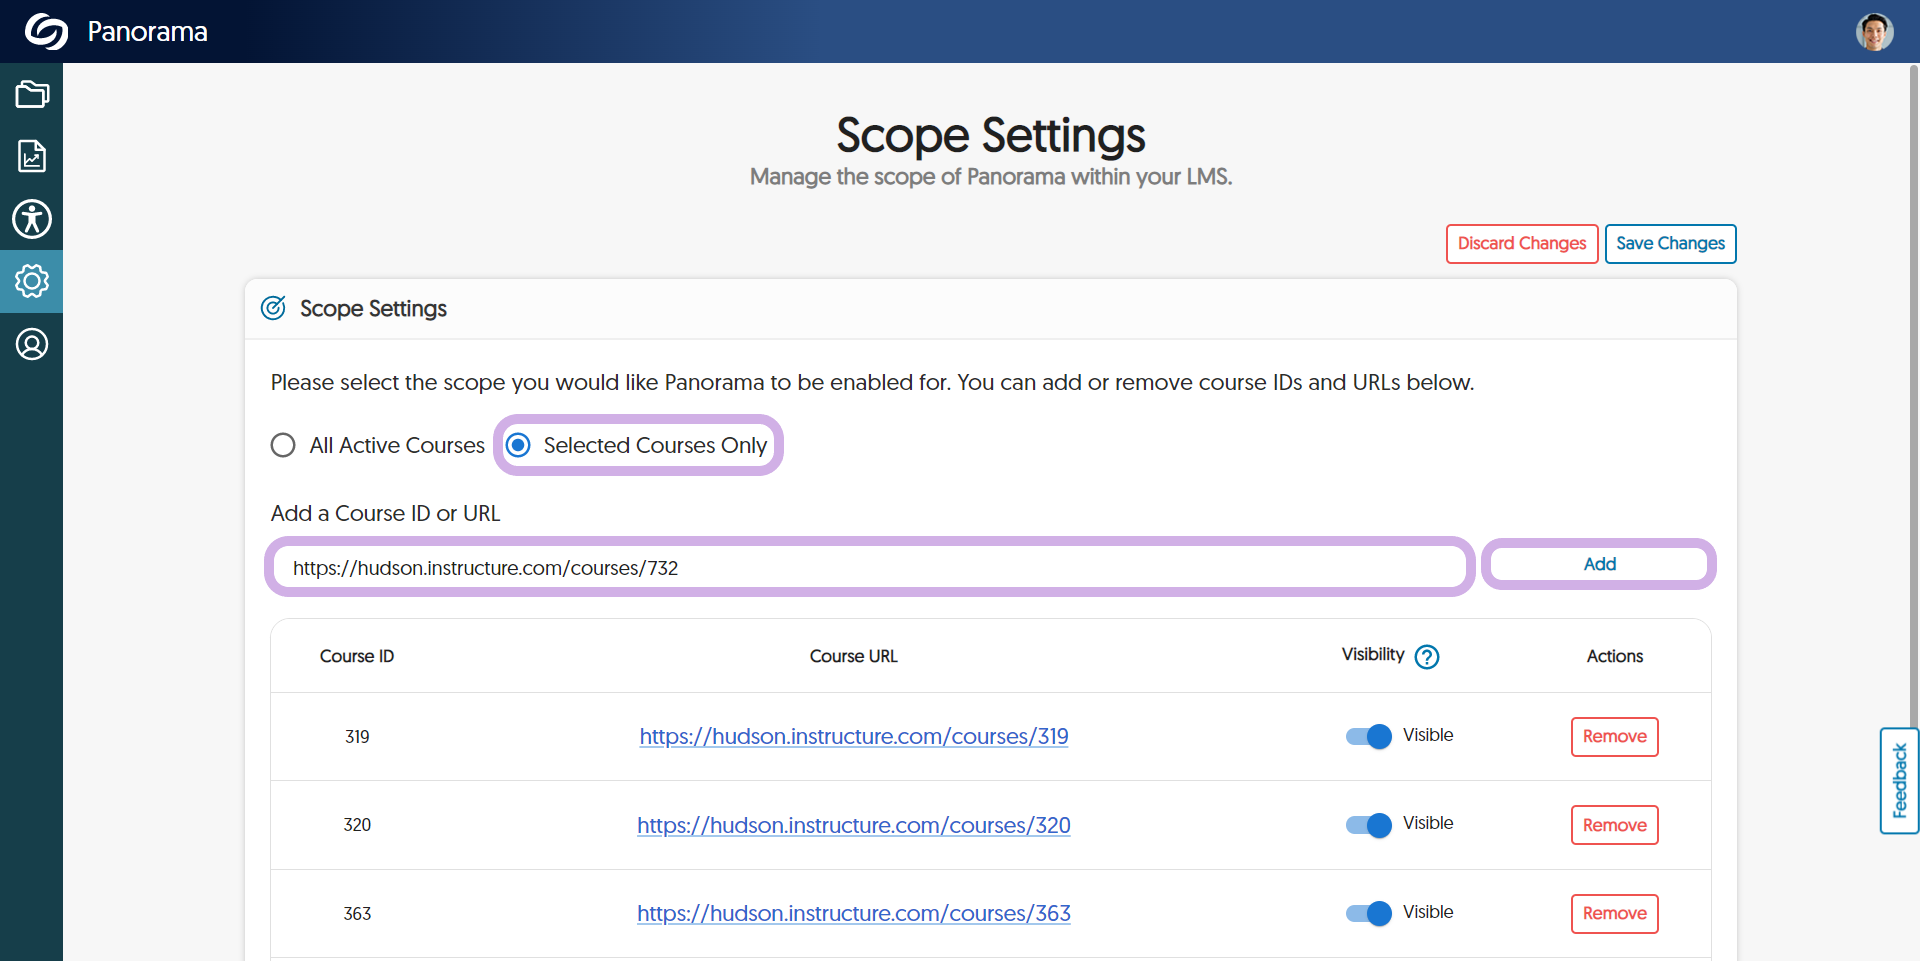Open the courses/320 URL link
1920x961 pixels.
pyautogui.click(x=854, y=825)
